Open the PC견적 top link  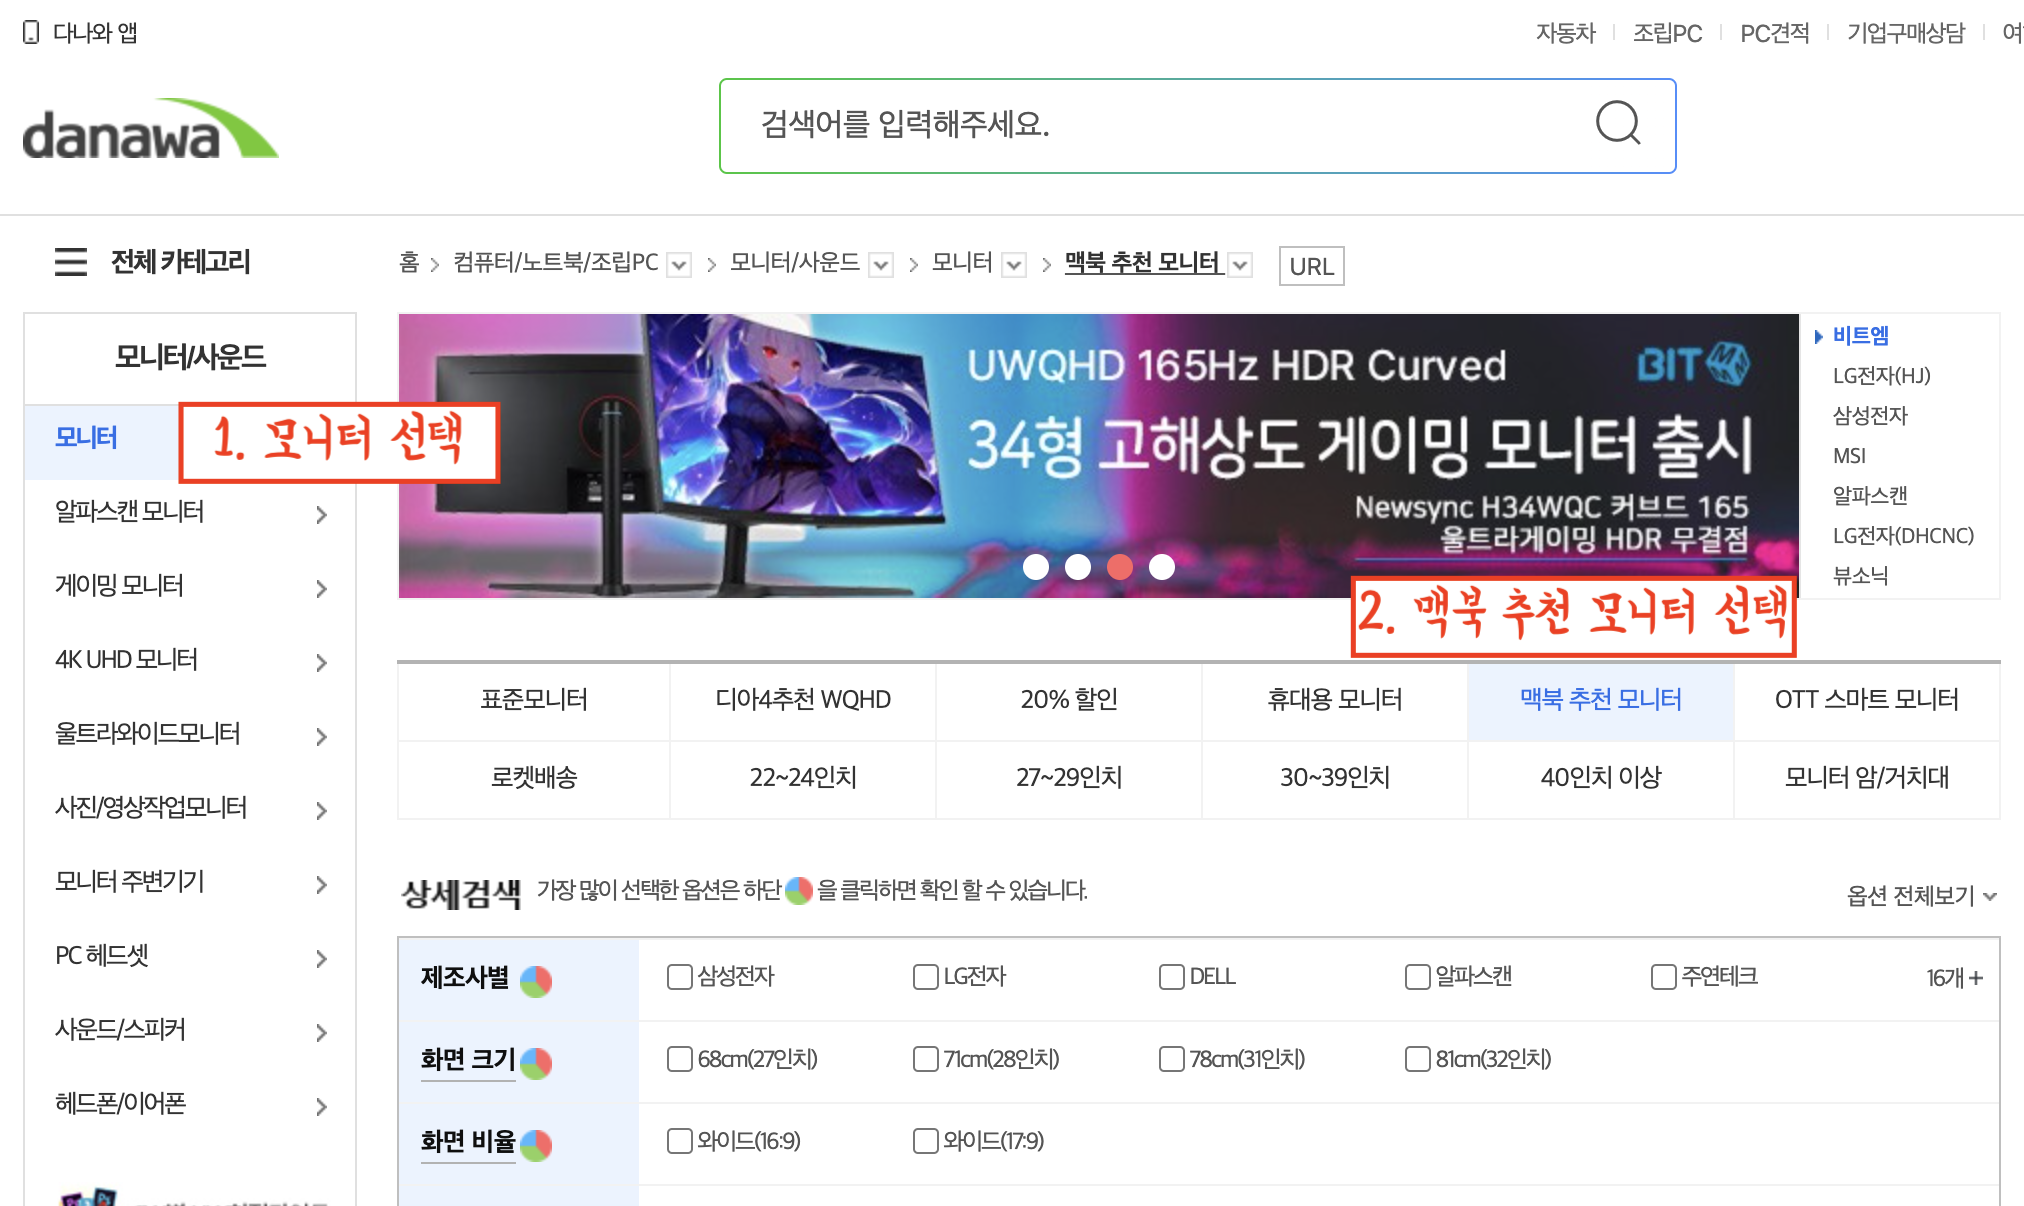tap(1774, 33)
